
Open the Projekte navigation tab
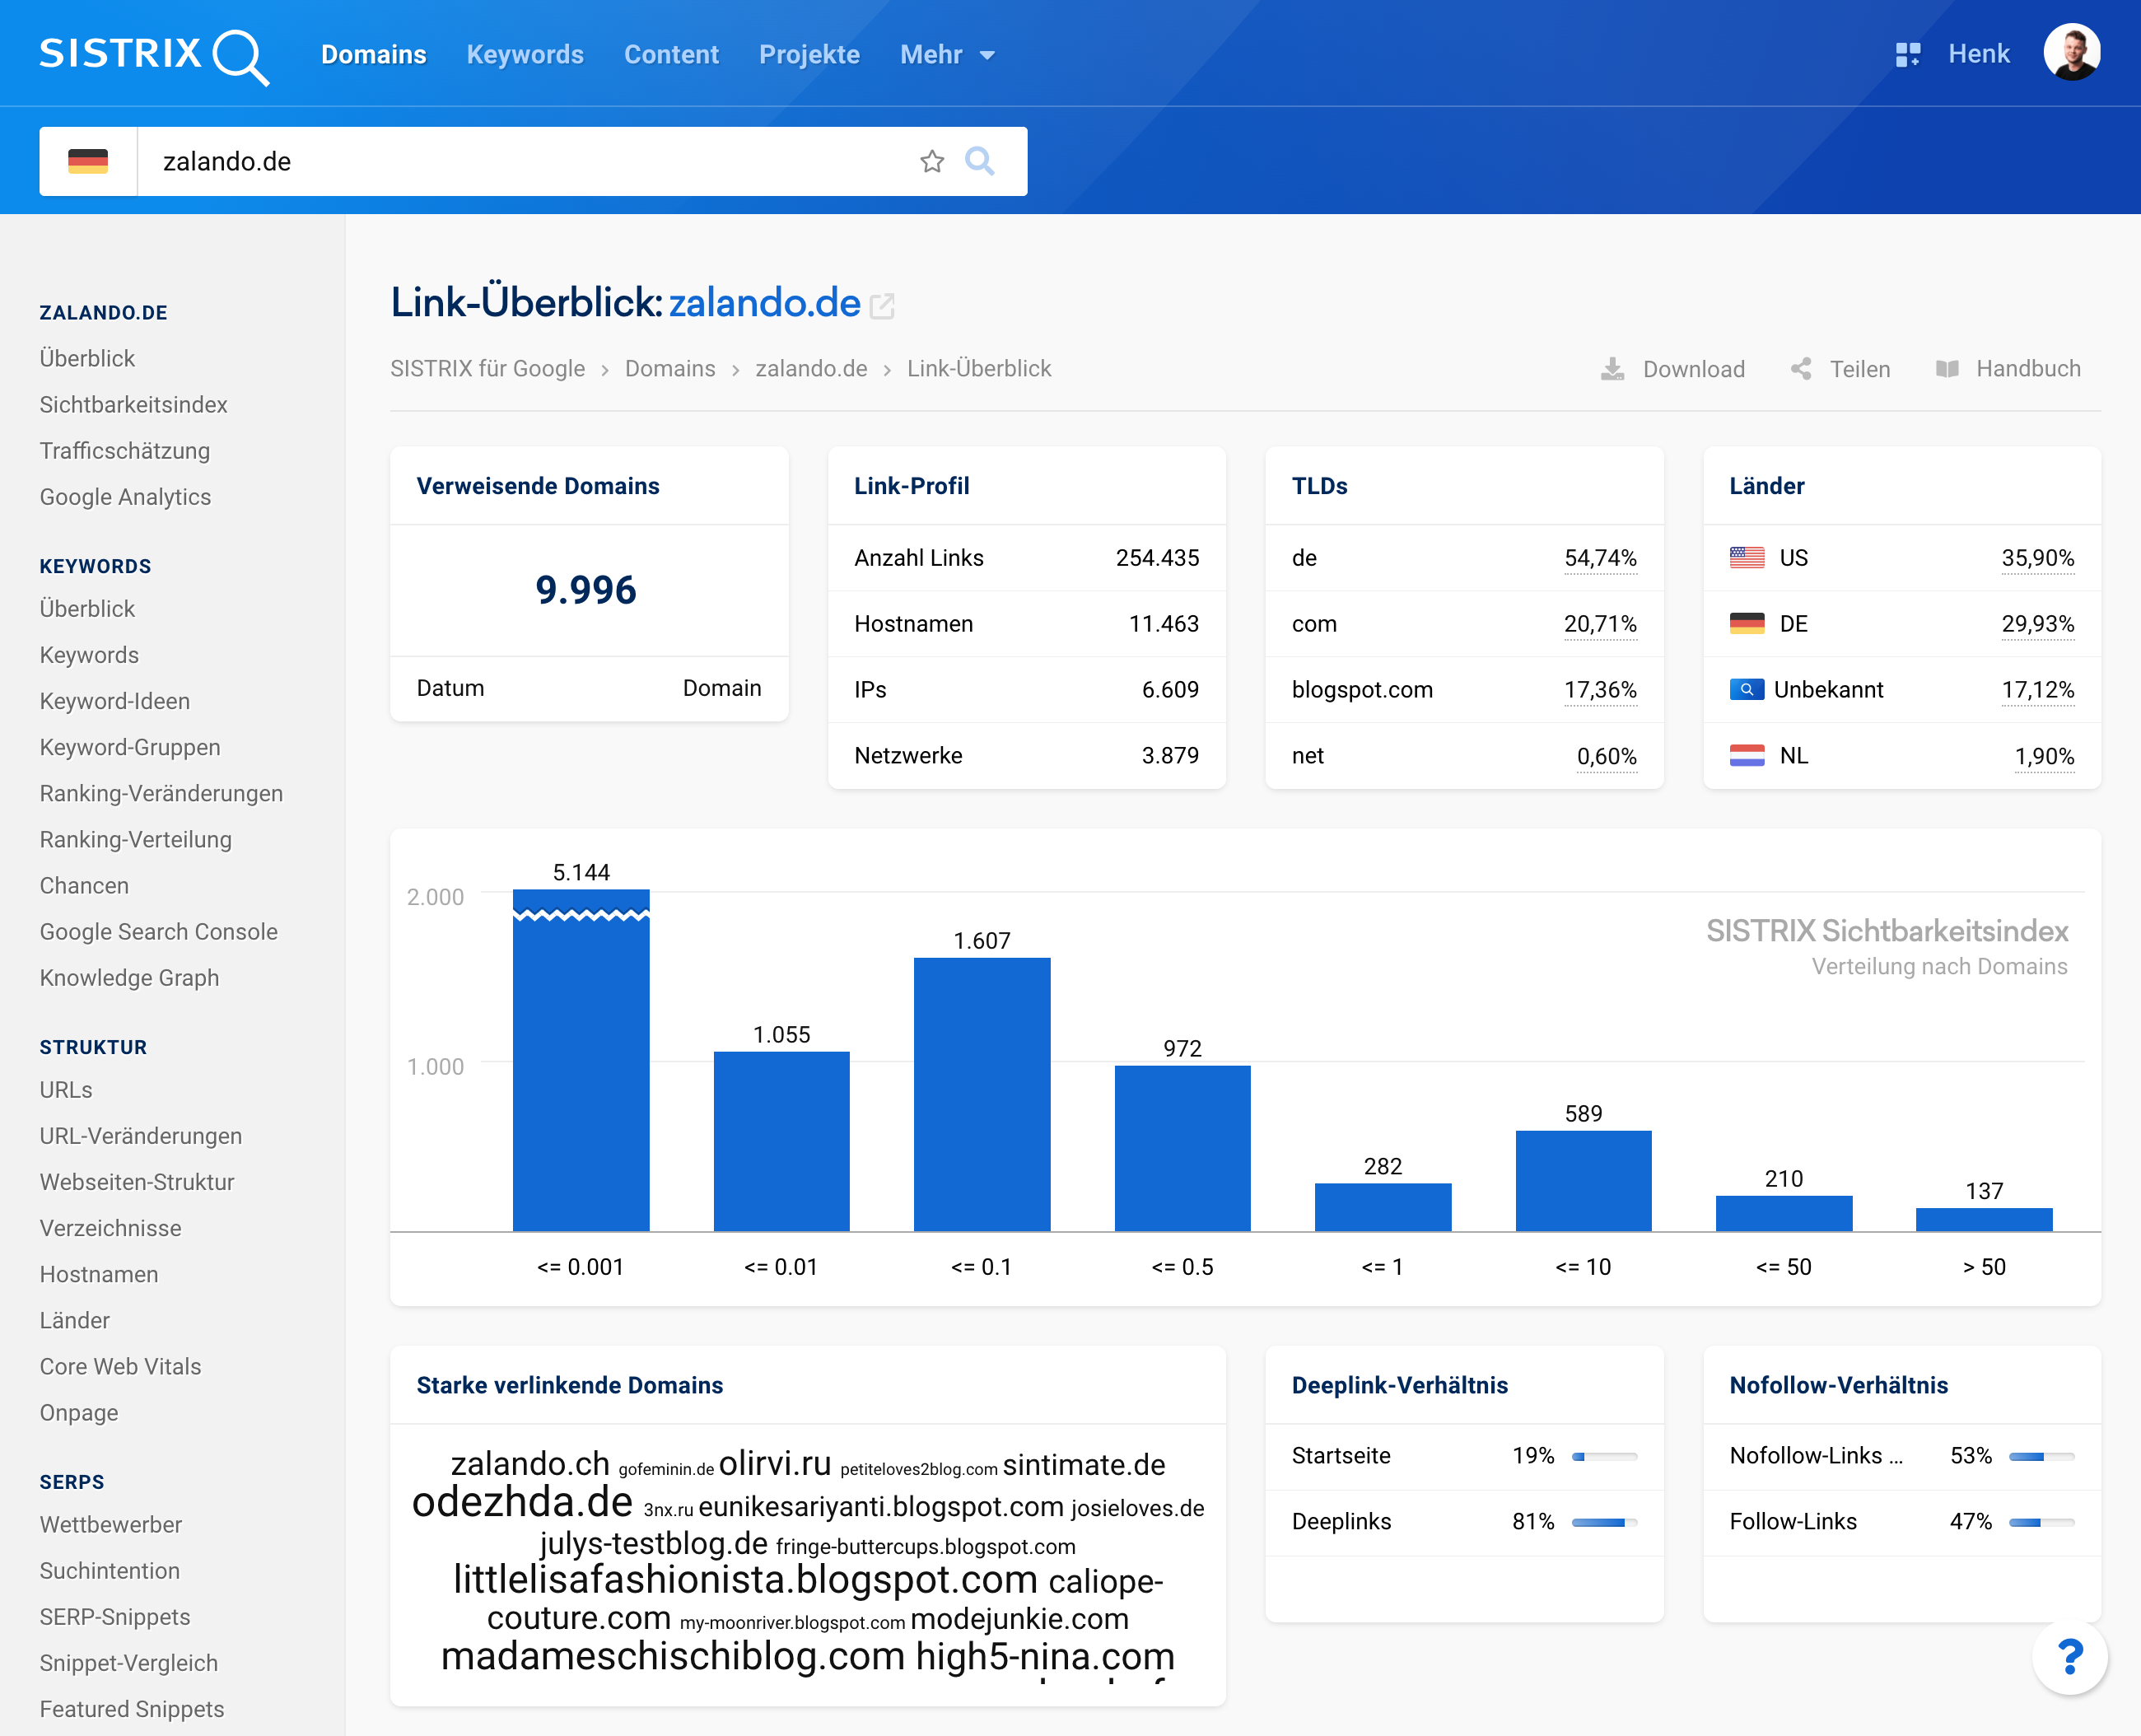click(x=809, y=55)
